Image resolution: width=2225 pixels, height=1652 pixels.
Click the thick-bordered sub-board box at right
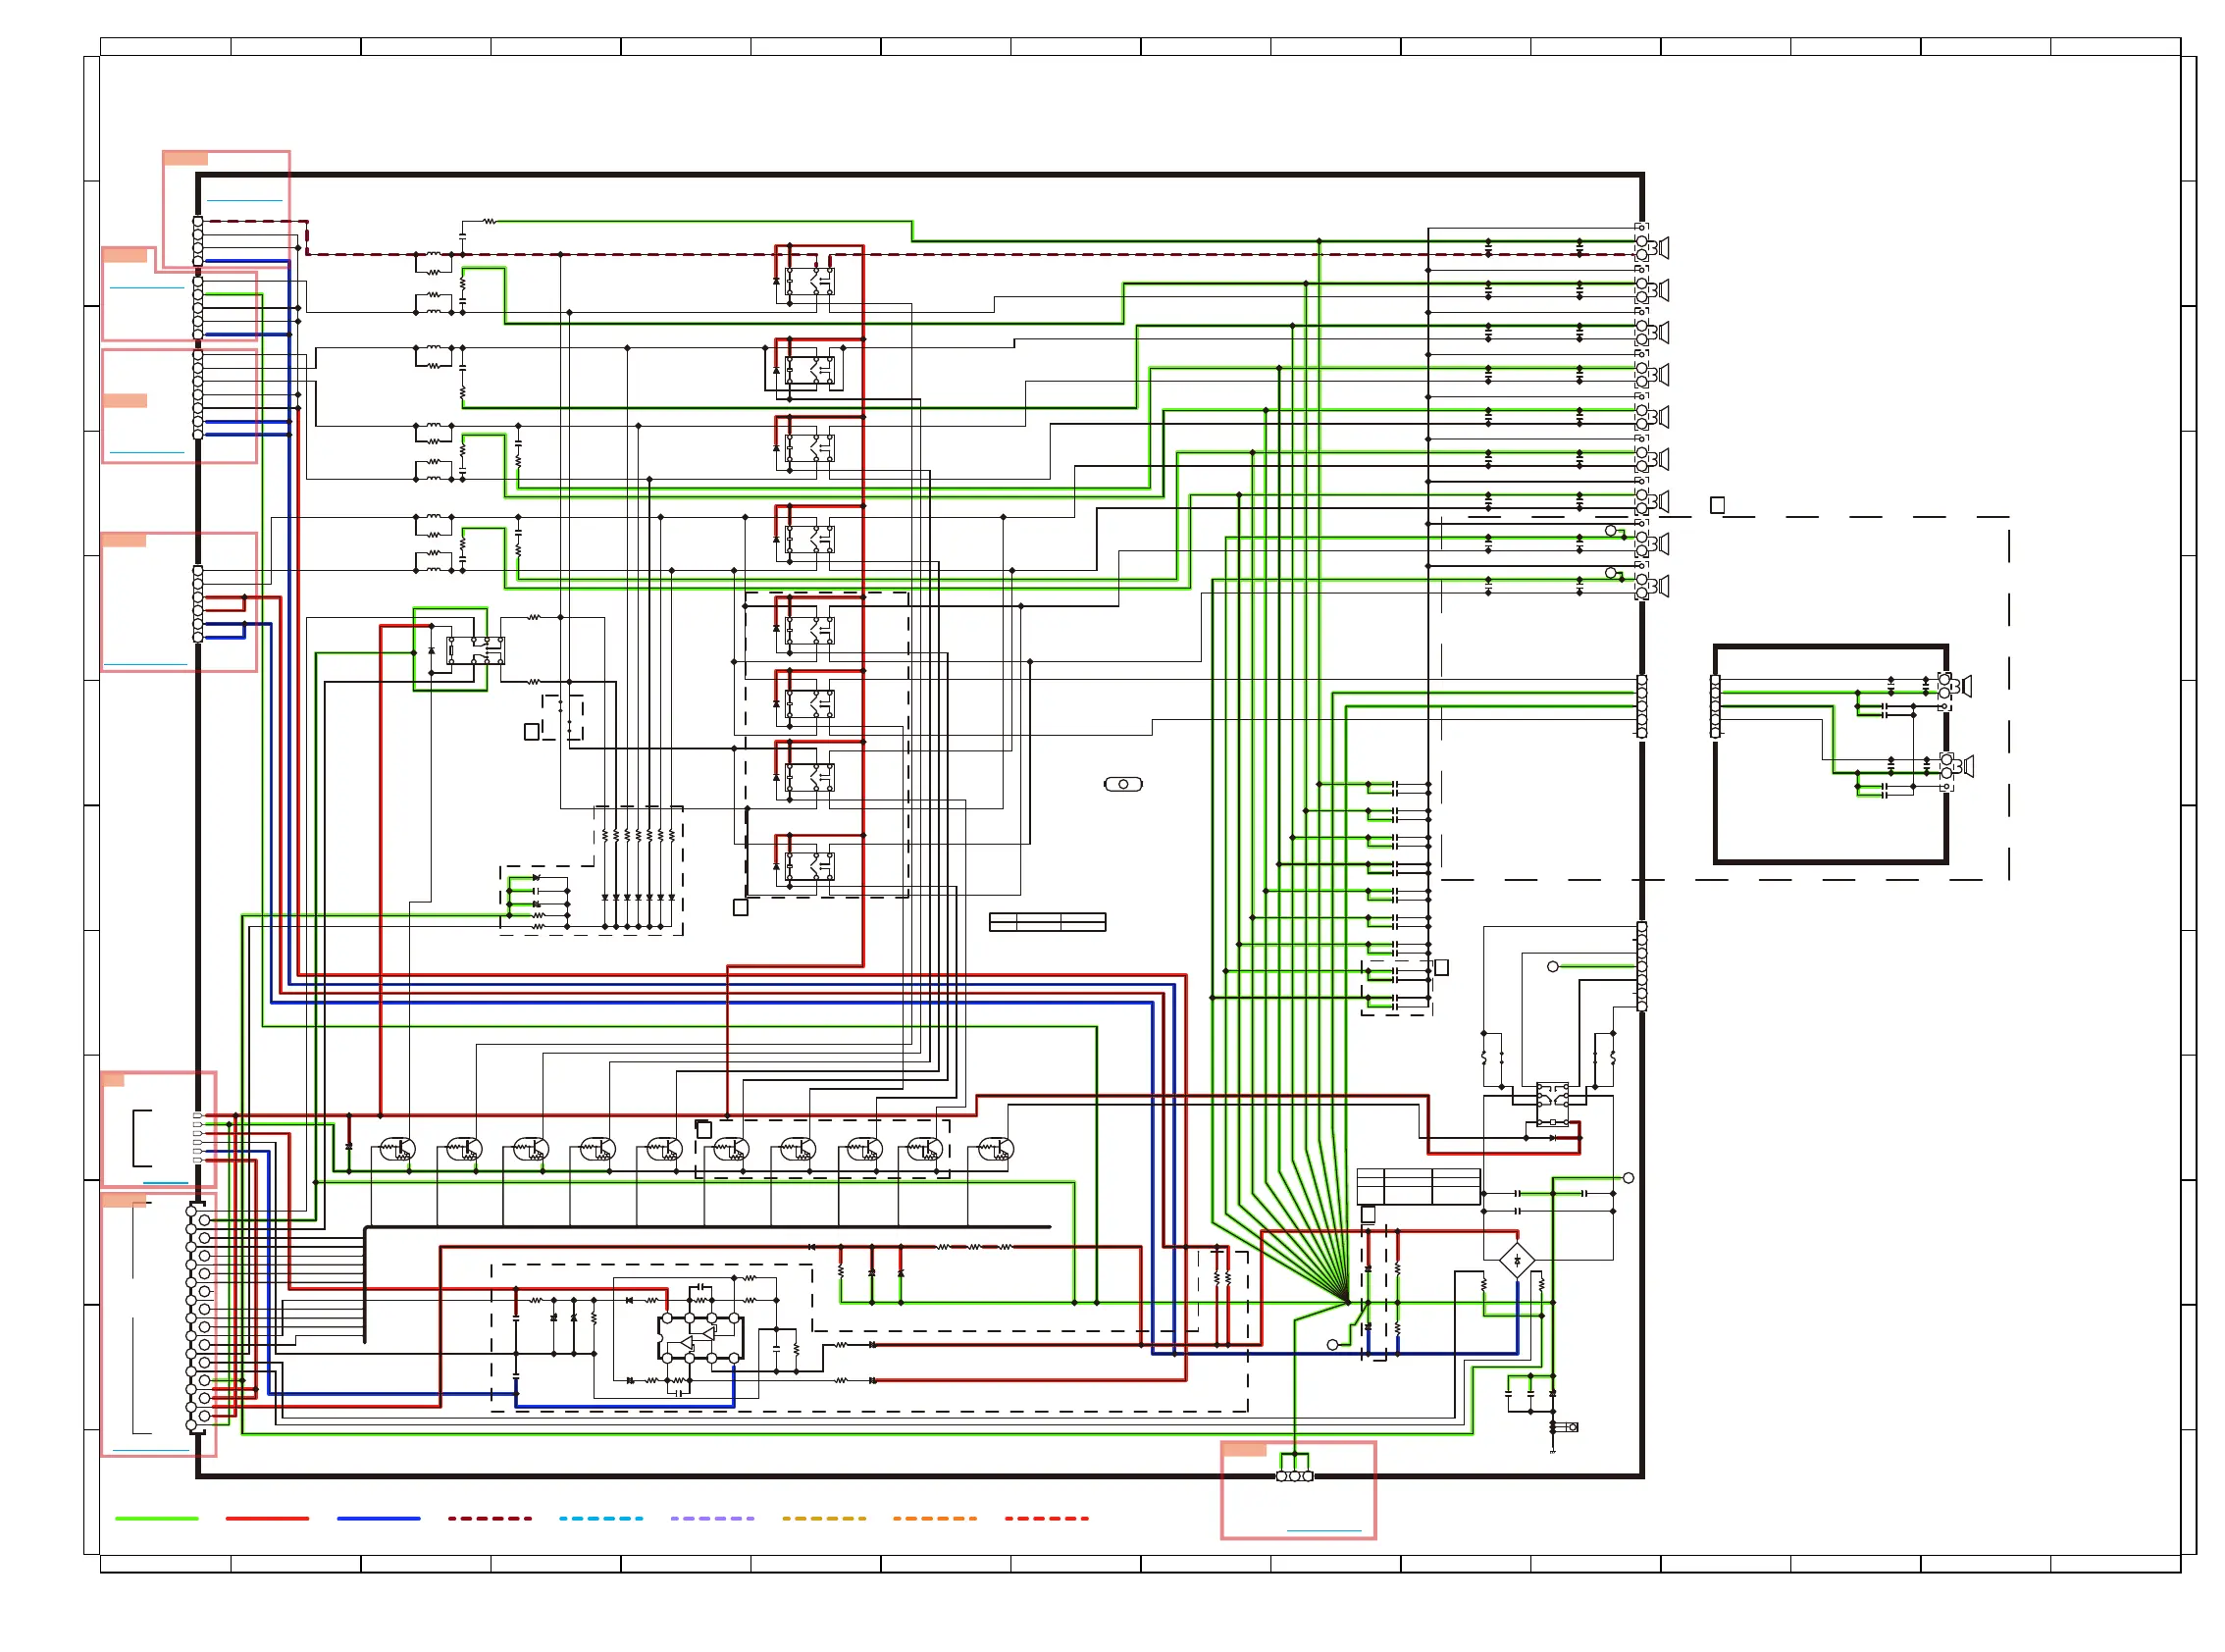1830,754
